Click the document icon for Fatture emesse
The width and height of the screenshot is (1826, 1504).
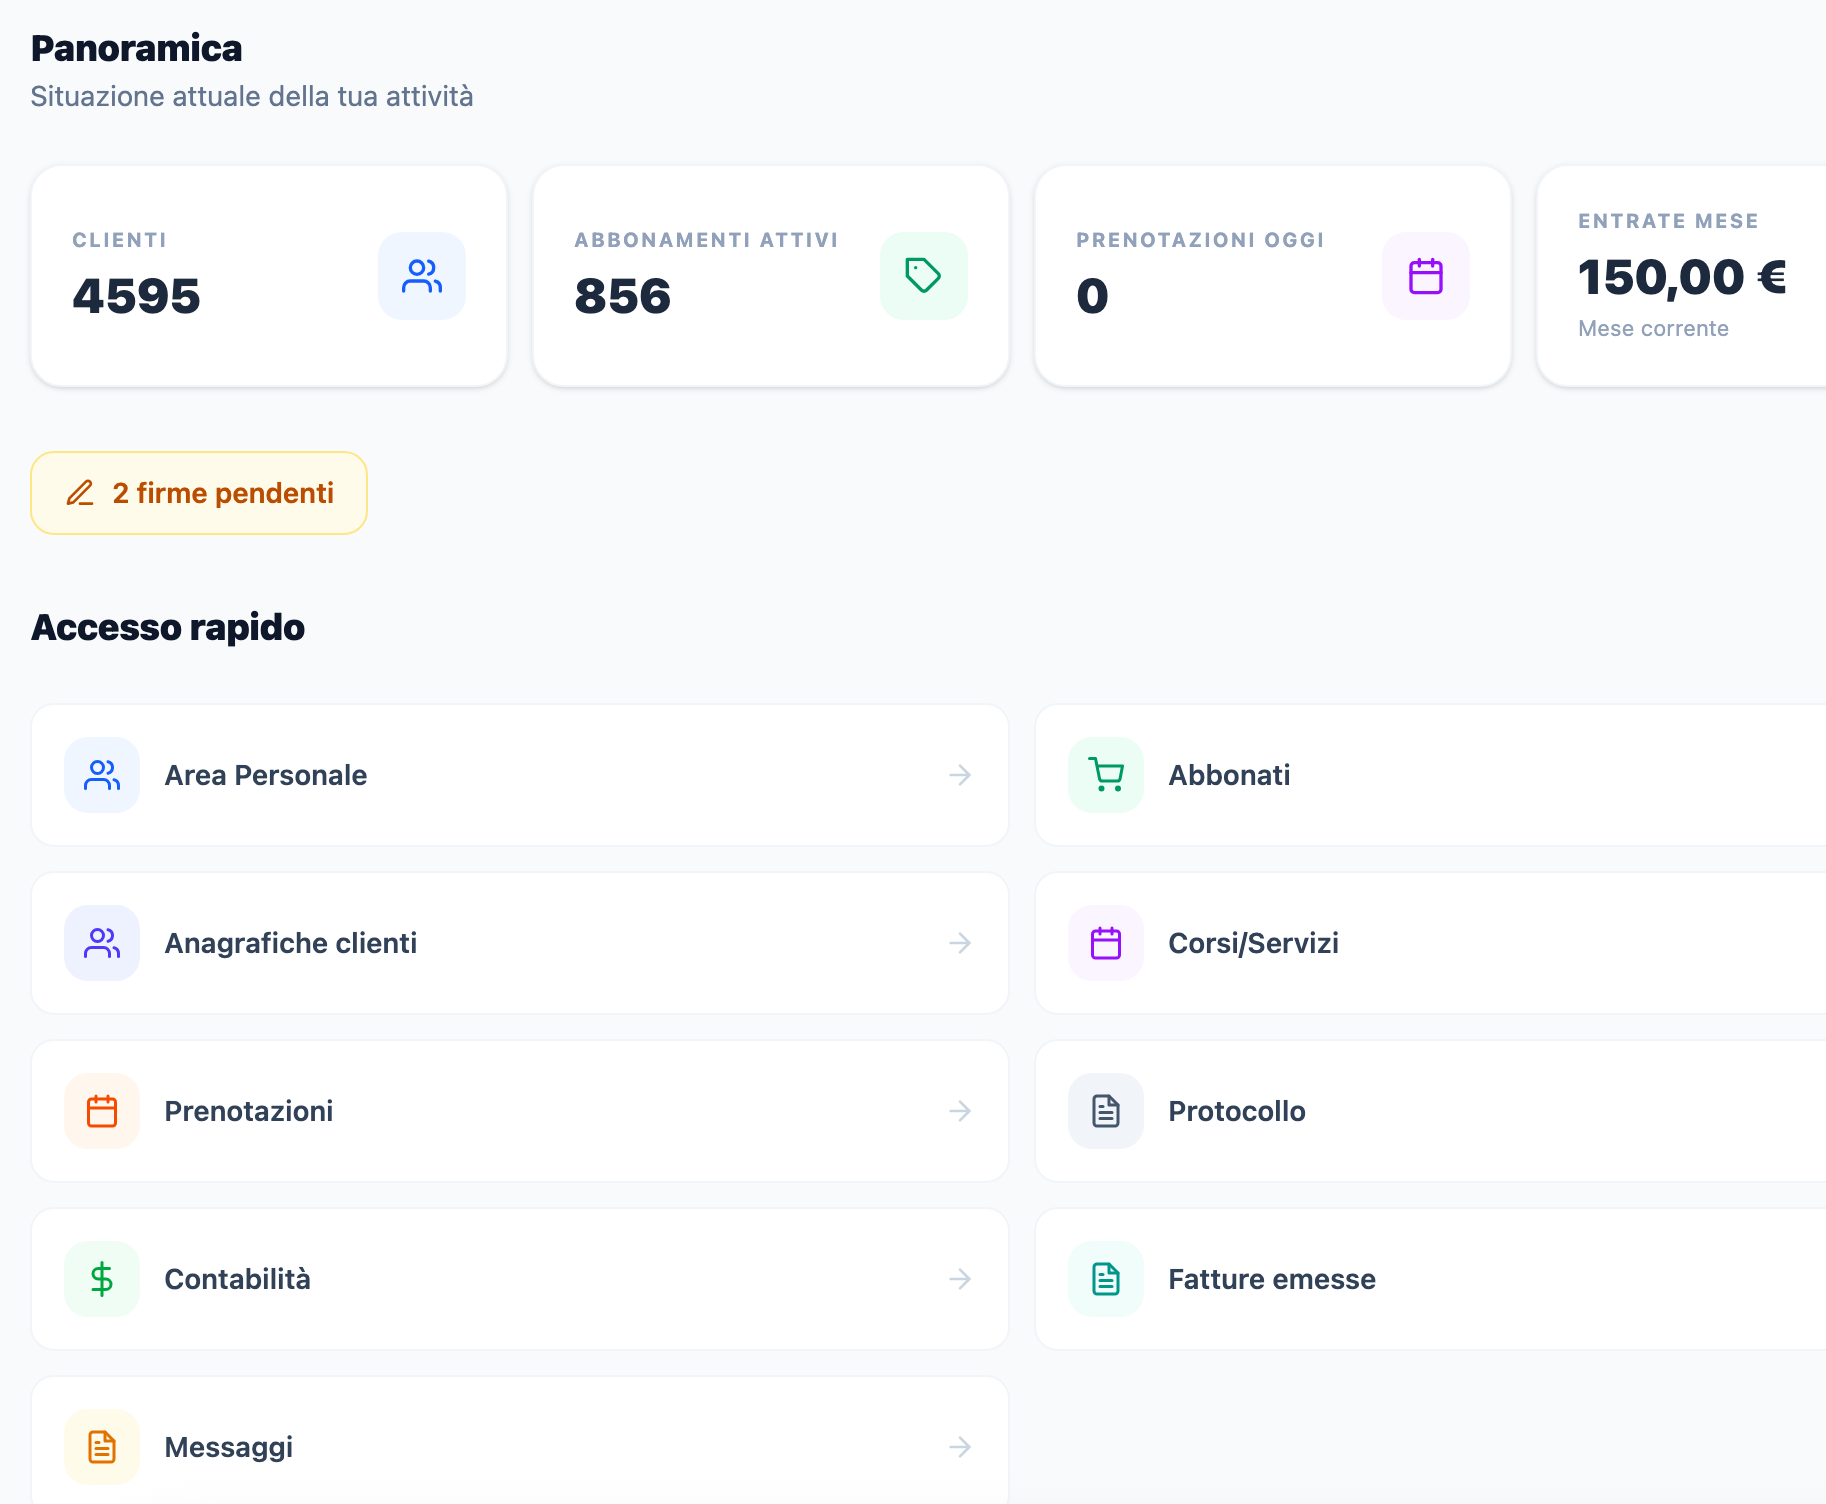[1105, 1279]
